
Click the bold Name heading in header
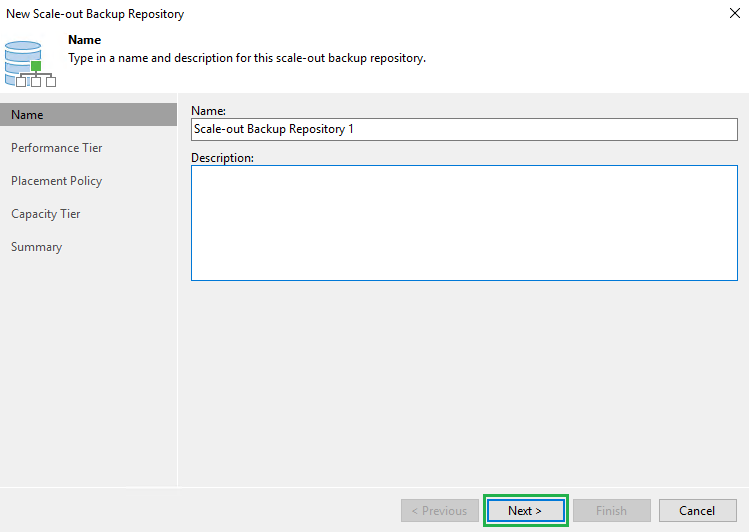84,40
